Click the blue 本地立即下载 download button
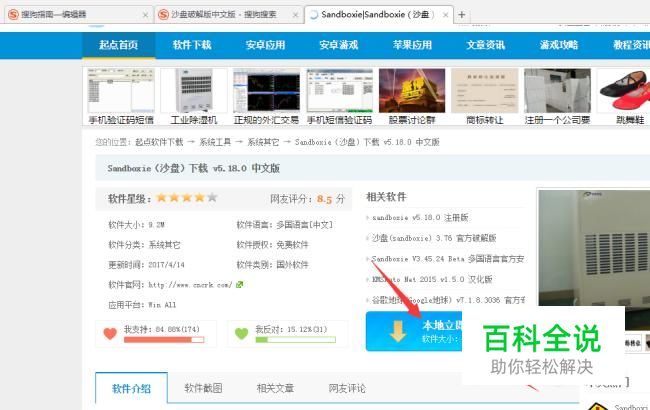 tap(414, 331)
